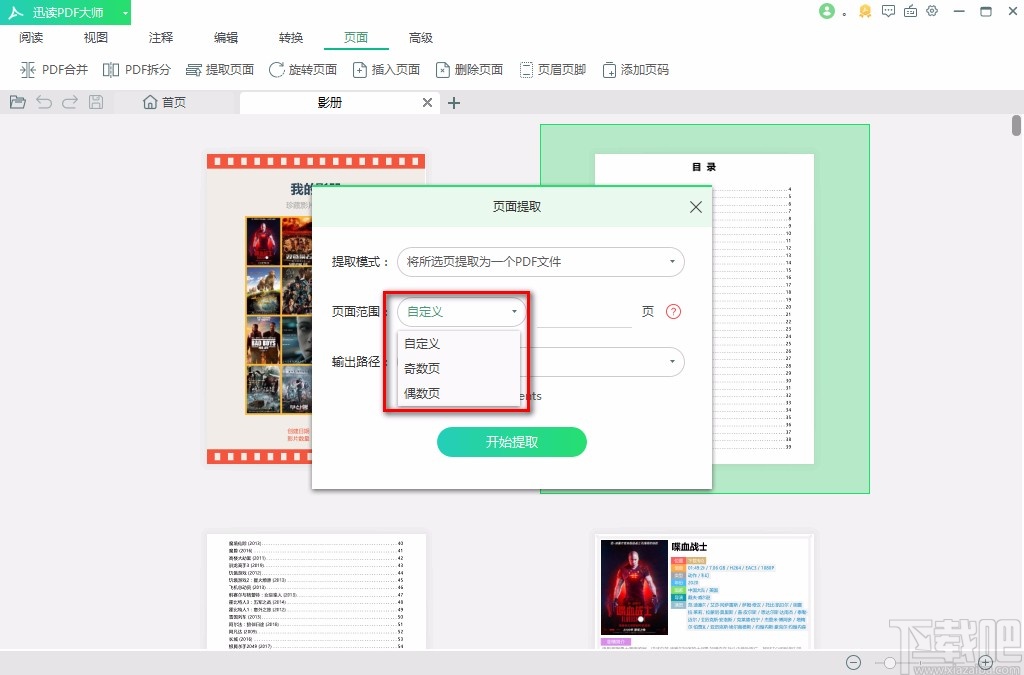Switch to the 转换 ribbon tab
This screenshot has width=1024, height=675.
click(290, 37)
